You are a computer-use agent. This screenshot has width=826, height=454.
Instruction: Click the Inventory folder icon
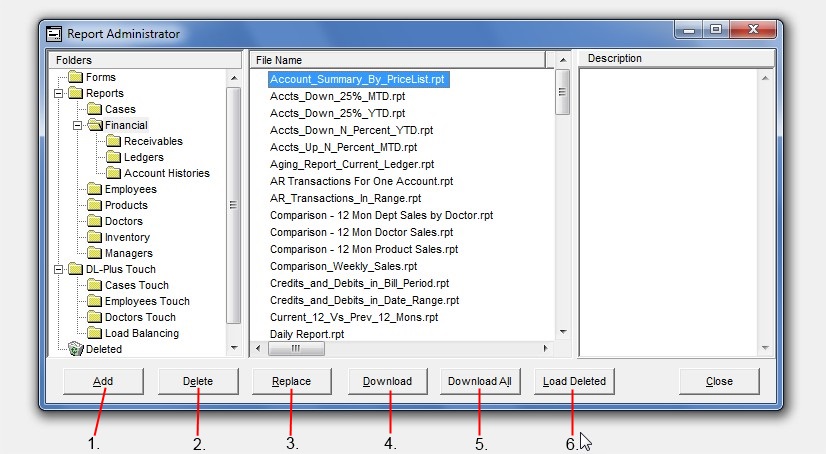[94, 237]
